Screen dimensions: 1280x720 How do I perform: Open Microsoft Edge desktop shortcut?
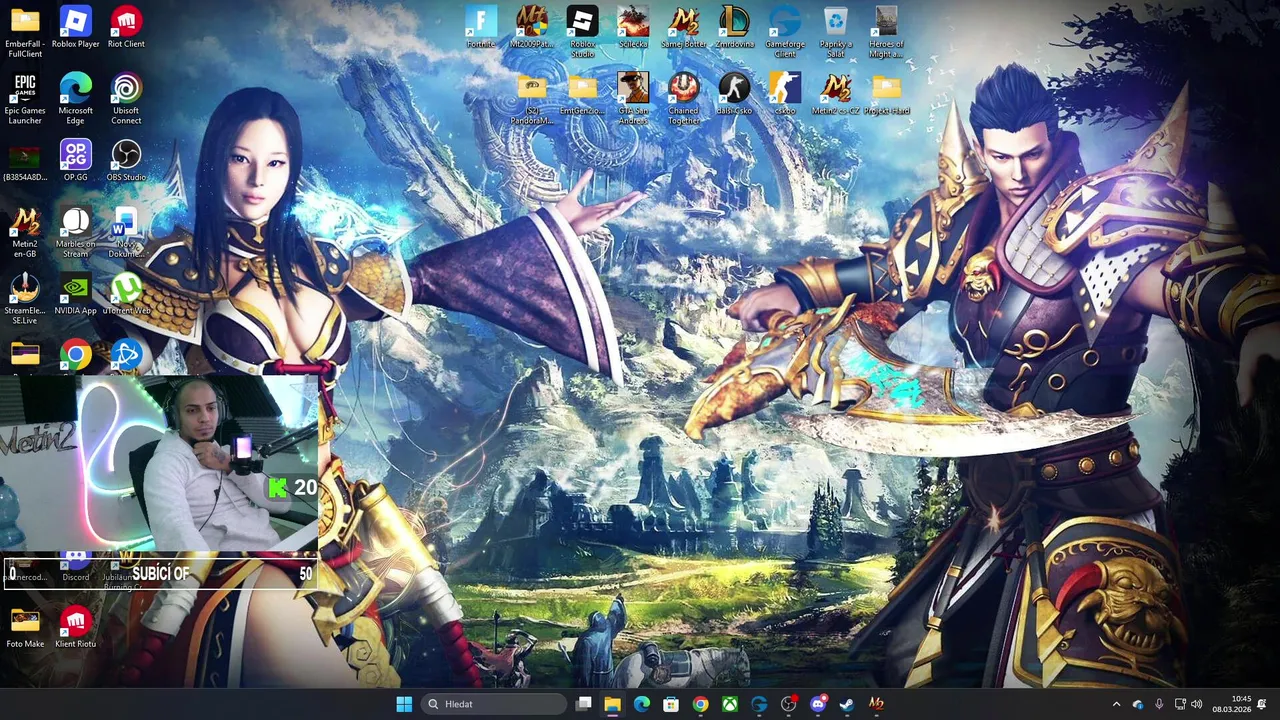(75, 98)
